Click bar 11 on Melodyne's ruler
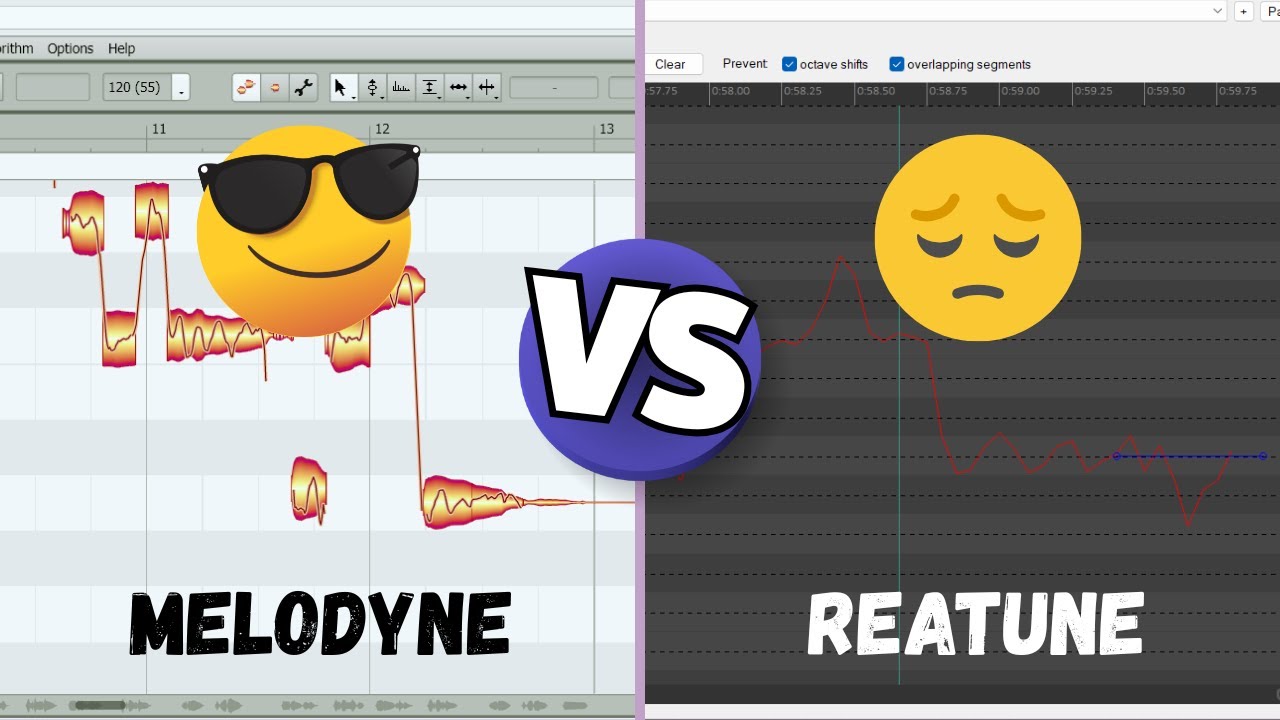 [x=159, y=130]
